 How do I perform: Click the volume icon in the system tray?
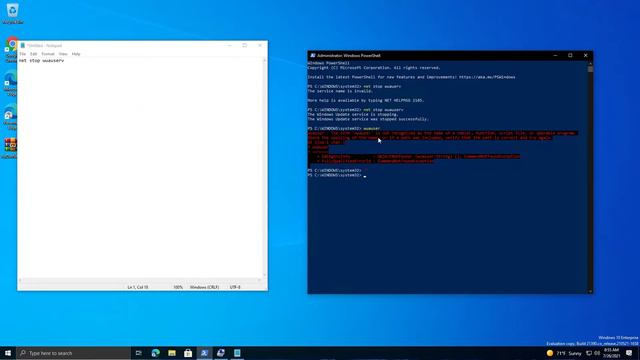597,353
